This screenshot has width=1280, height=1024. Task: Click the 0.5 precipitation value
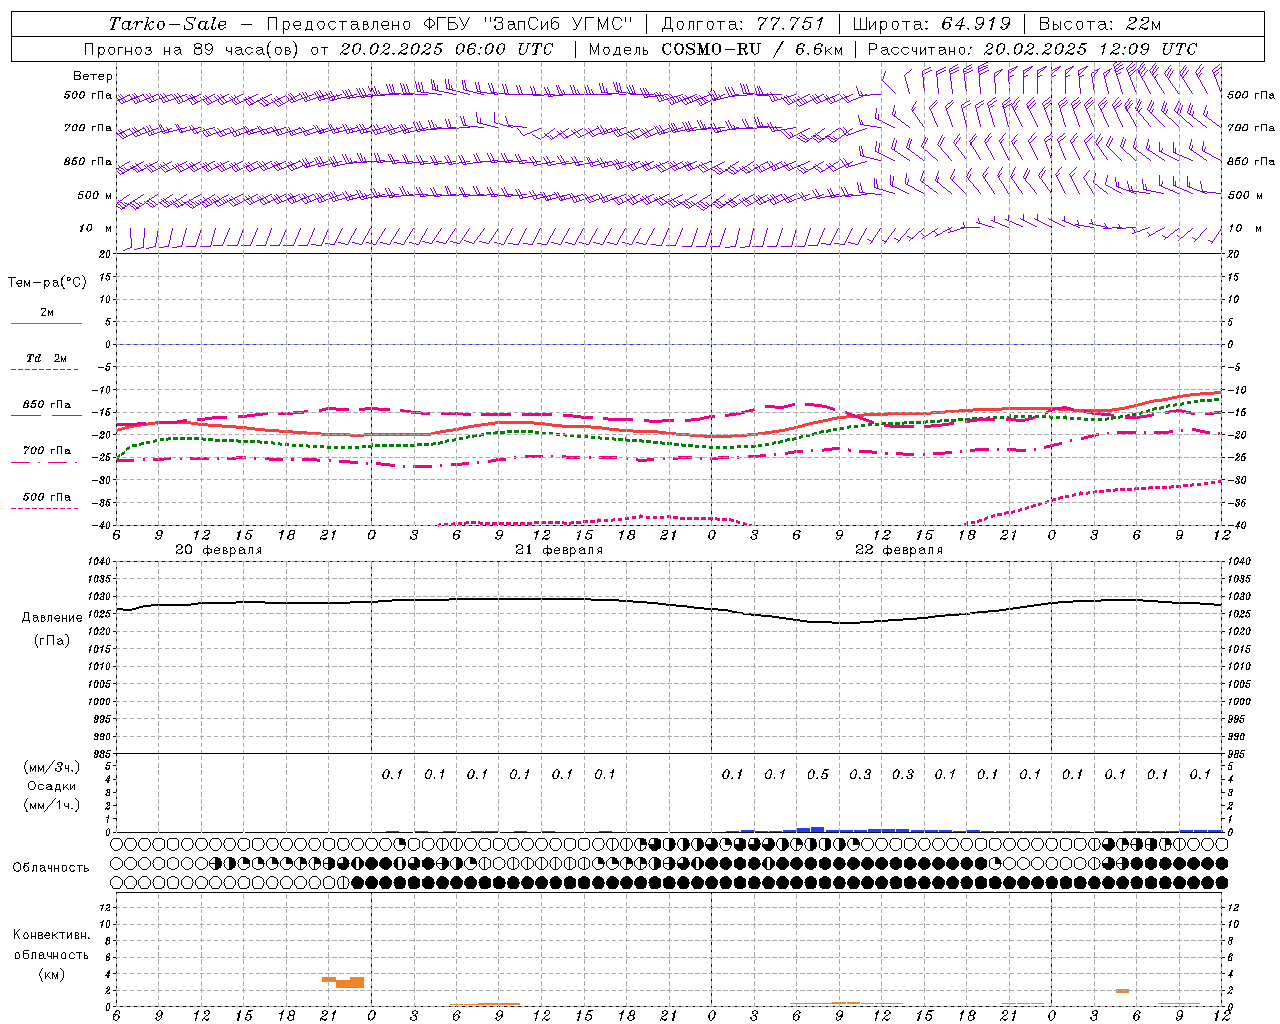(818, 774)
